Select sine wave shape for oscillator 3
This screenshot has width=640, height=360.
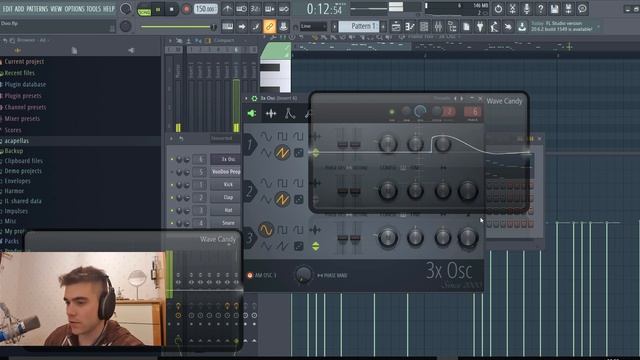click(266, 230)
